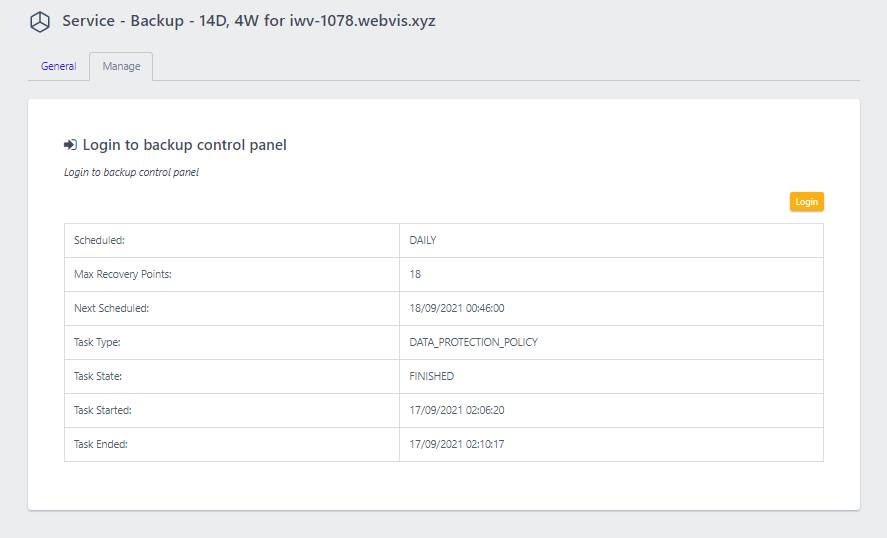Click the italic backup control panel subtitle

(131, 172)
